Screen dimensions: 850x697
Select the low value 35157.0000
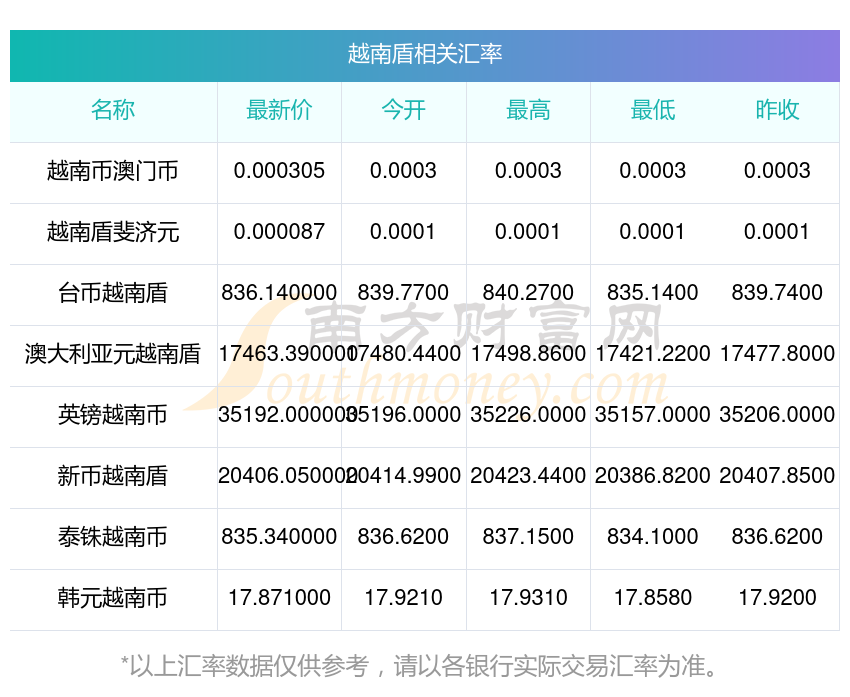[x=653, y=415]
